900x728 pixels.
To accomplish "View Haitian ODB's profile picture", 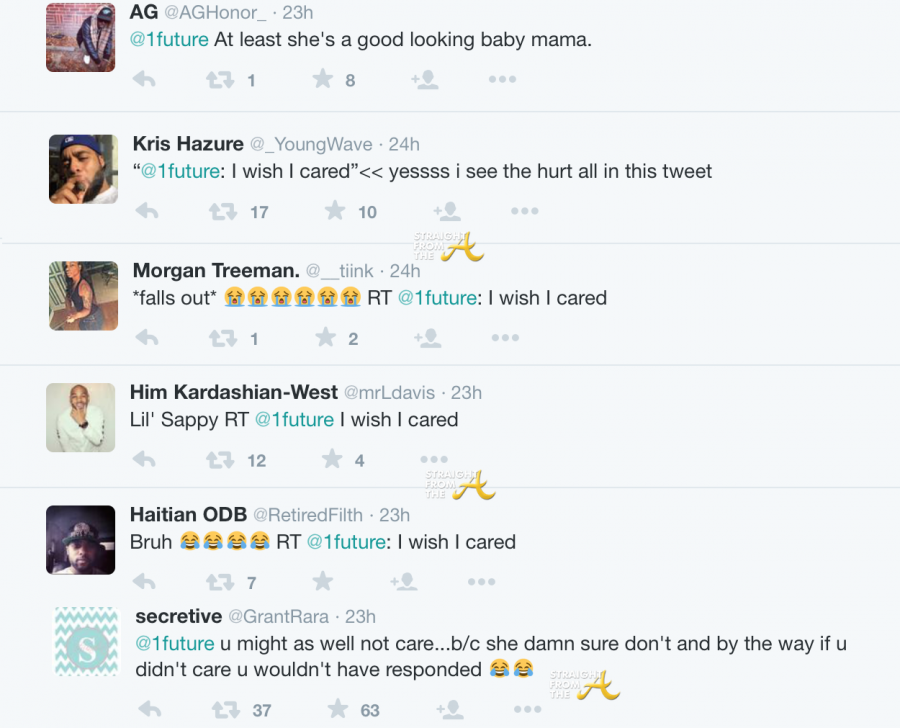I will coord(81,540).
